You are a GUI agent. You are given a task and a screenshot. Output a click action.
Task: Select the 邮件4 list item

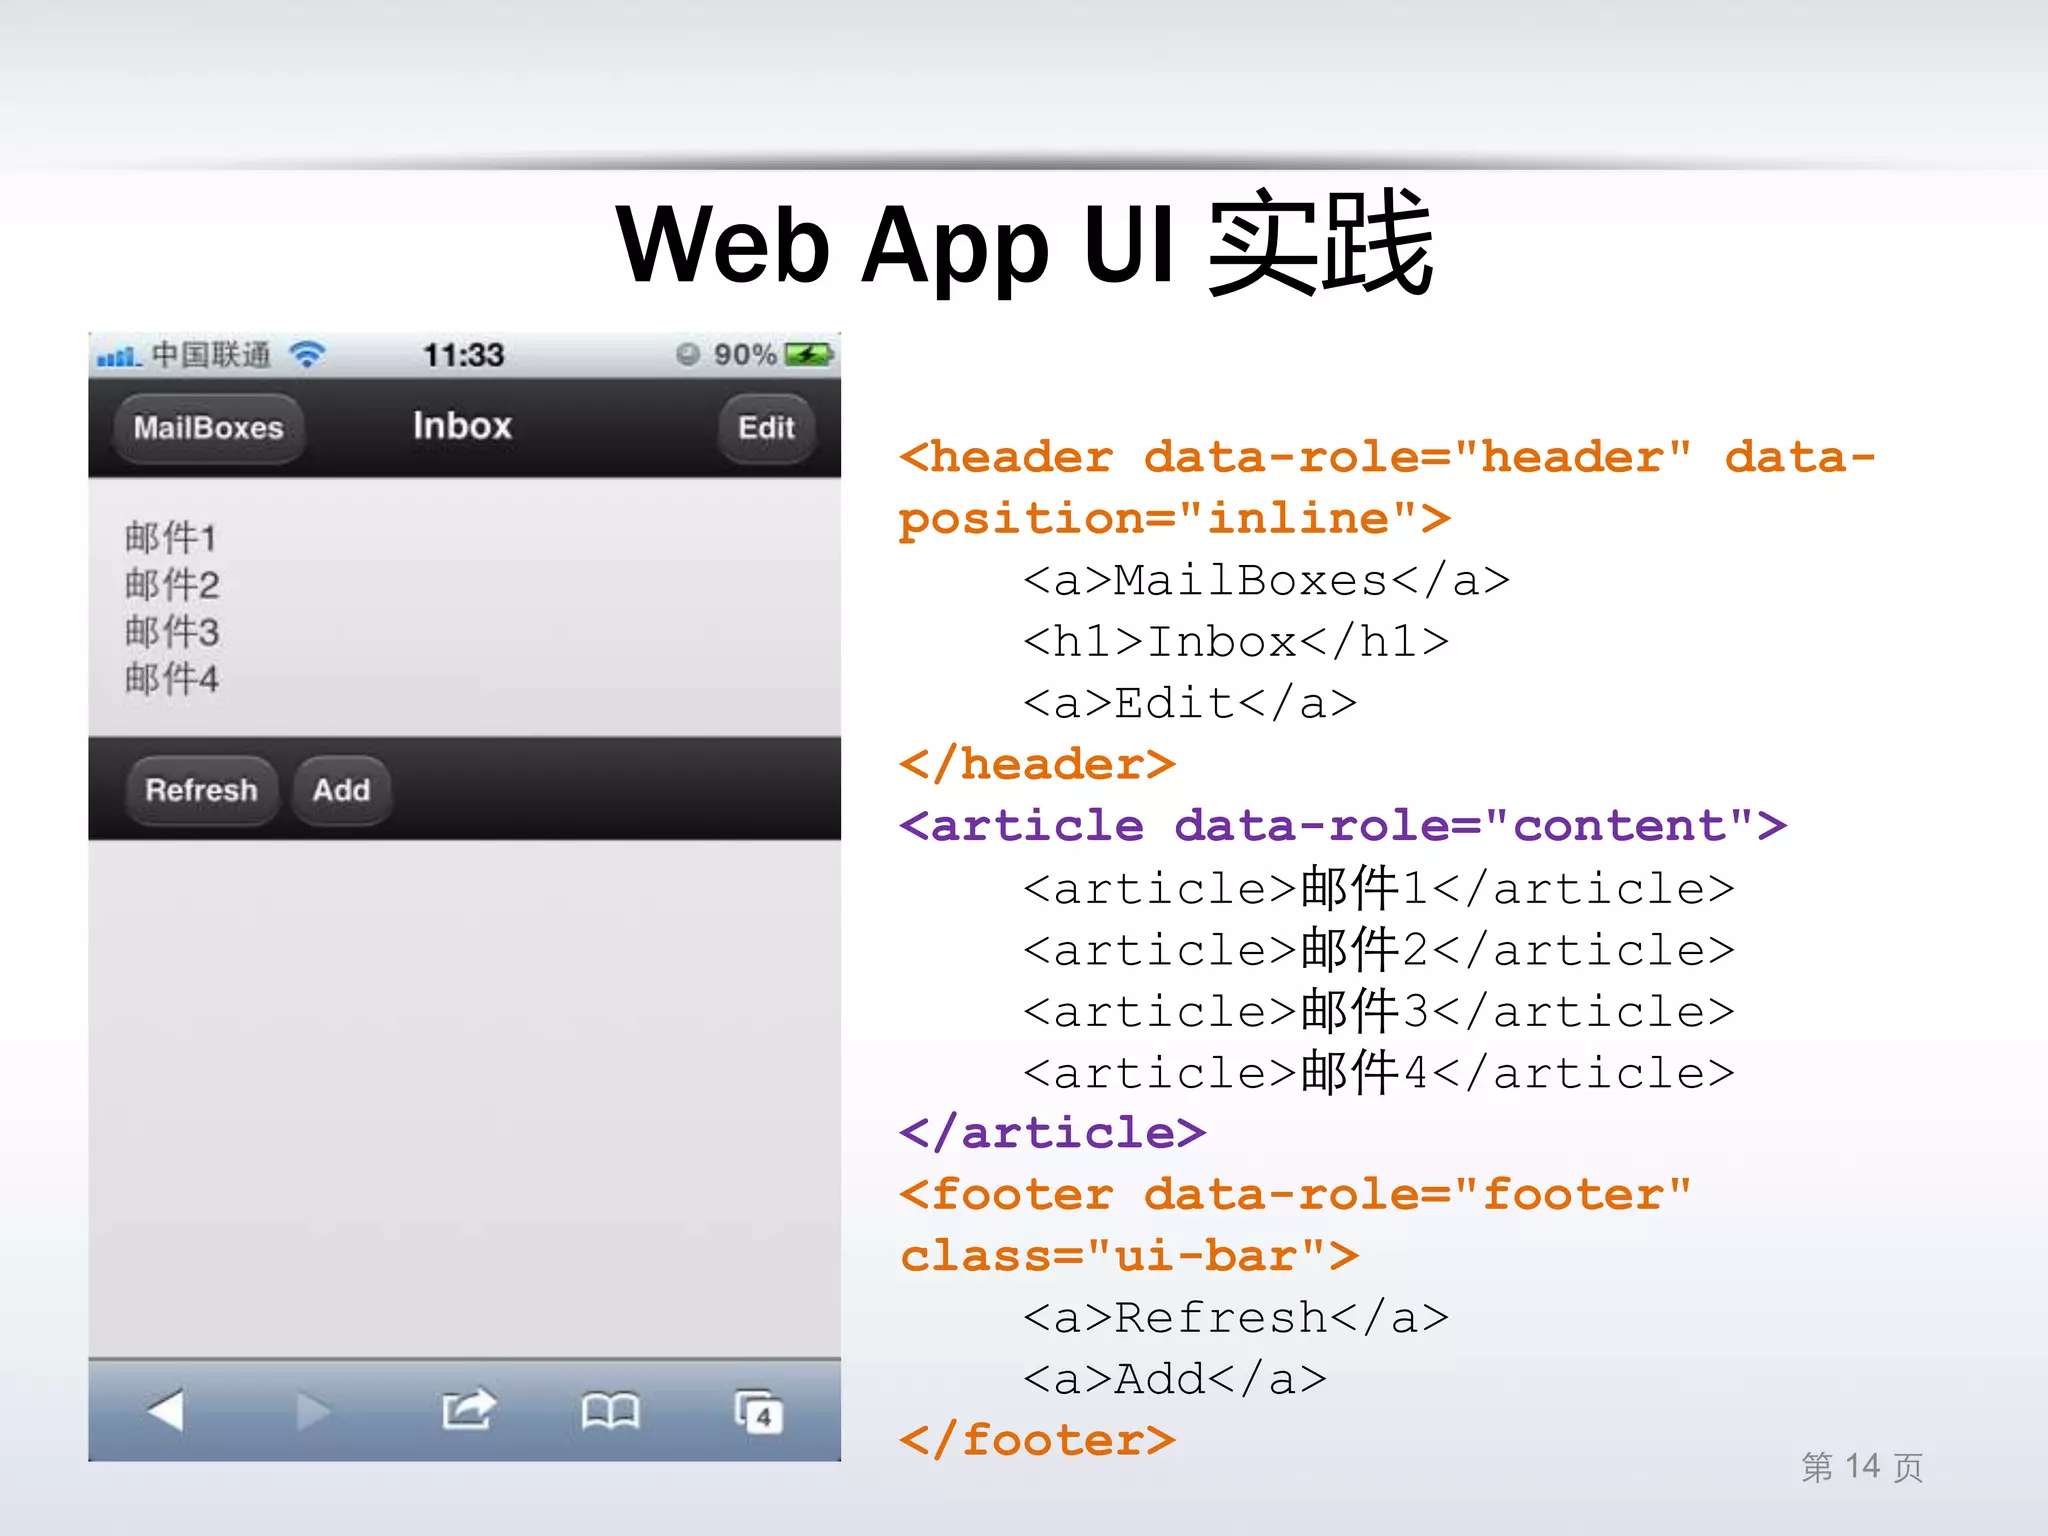pos(172,679)
